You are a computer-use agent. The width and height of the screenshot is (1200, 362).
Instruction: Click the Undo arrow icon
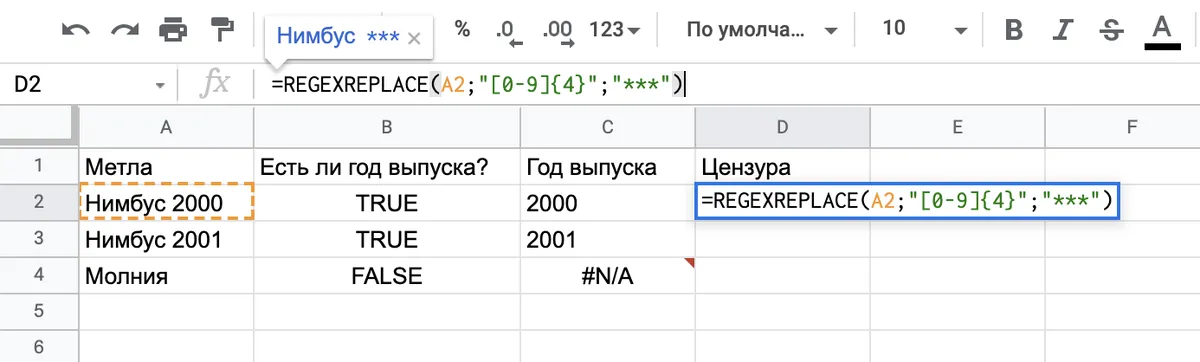point(76,30)
